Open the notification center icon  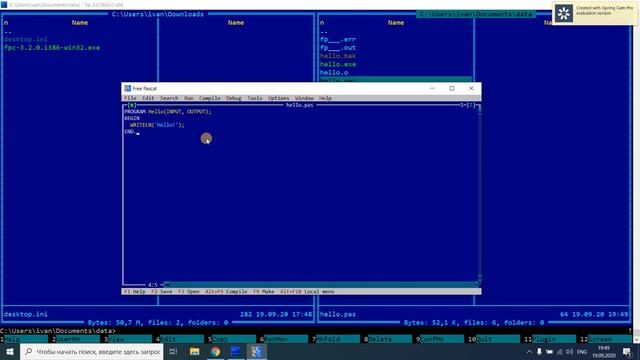(627, 352)
